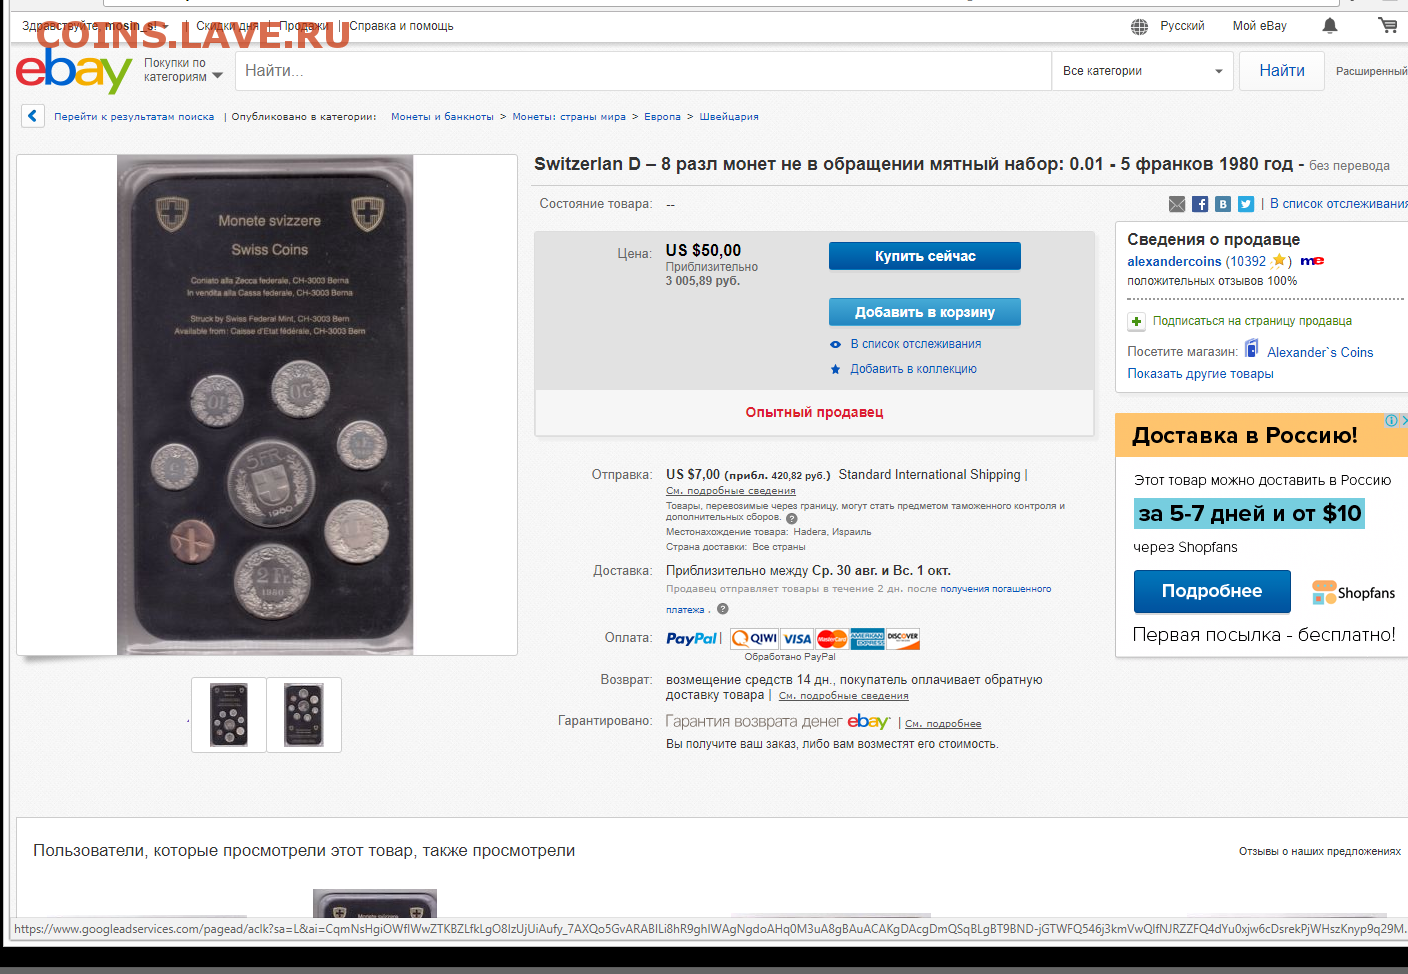Open 'Справка и помощь' menu item
1408x974 pixels.
401,26
